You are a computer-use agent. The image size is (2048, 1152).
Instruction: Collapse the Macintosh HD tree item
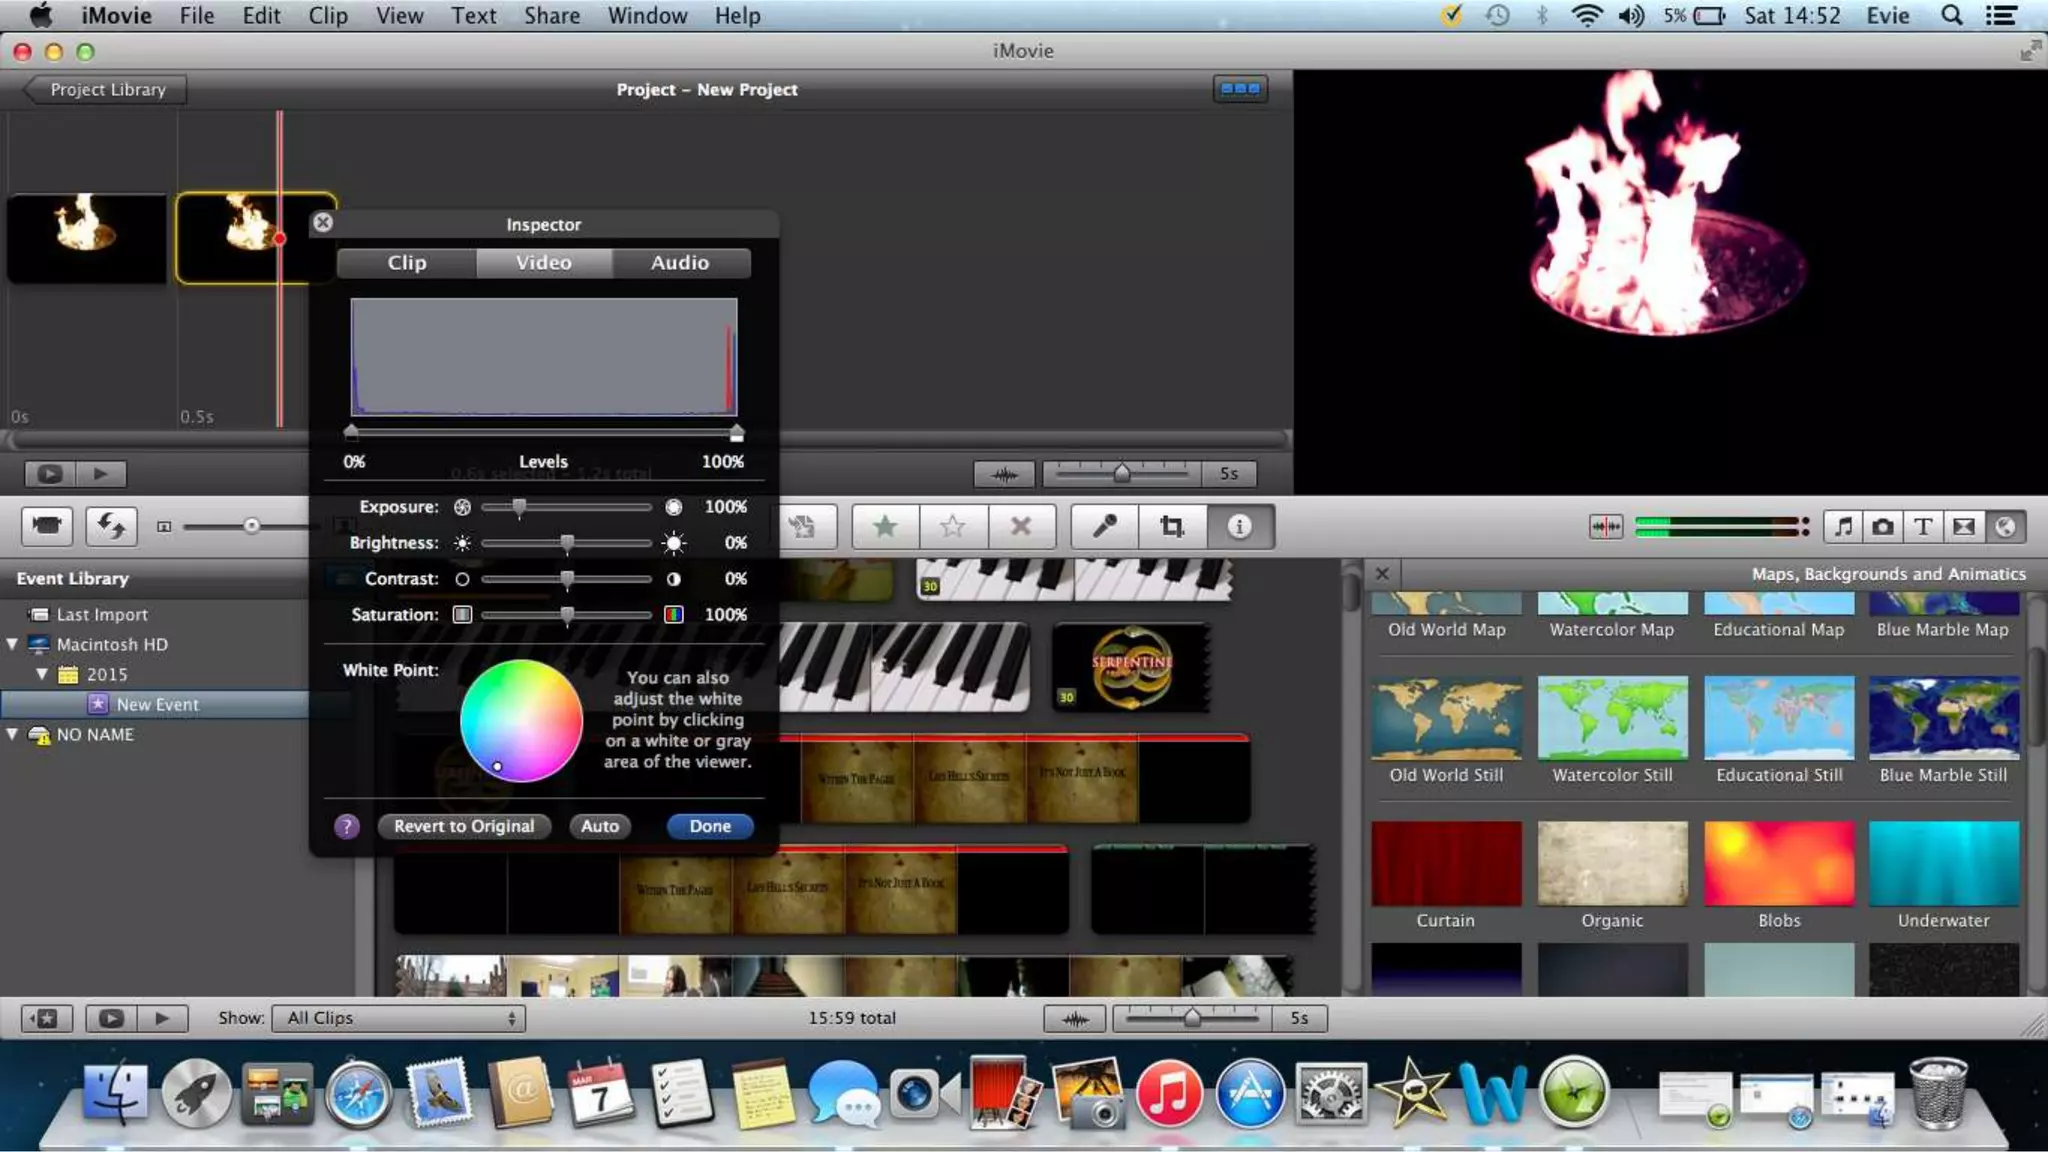point(12,644)
